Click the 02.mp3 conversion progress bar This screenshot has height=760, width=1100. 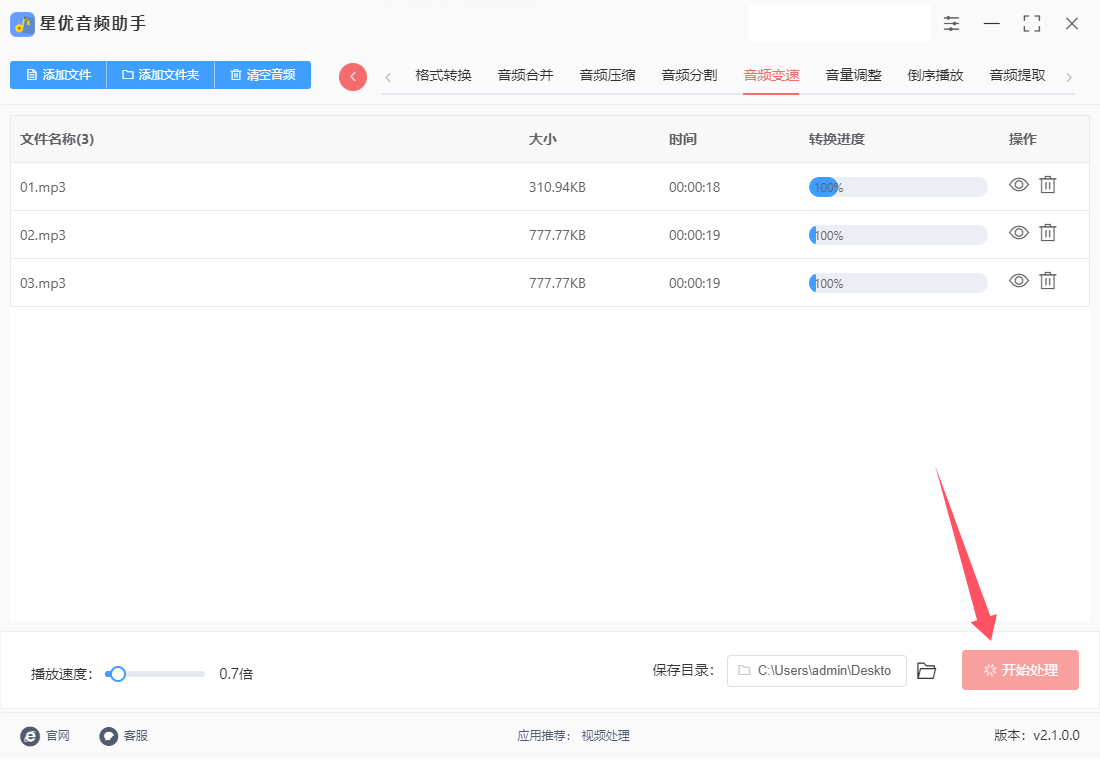pos(898,235)
